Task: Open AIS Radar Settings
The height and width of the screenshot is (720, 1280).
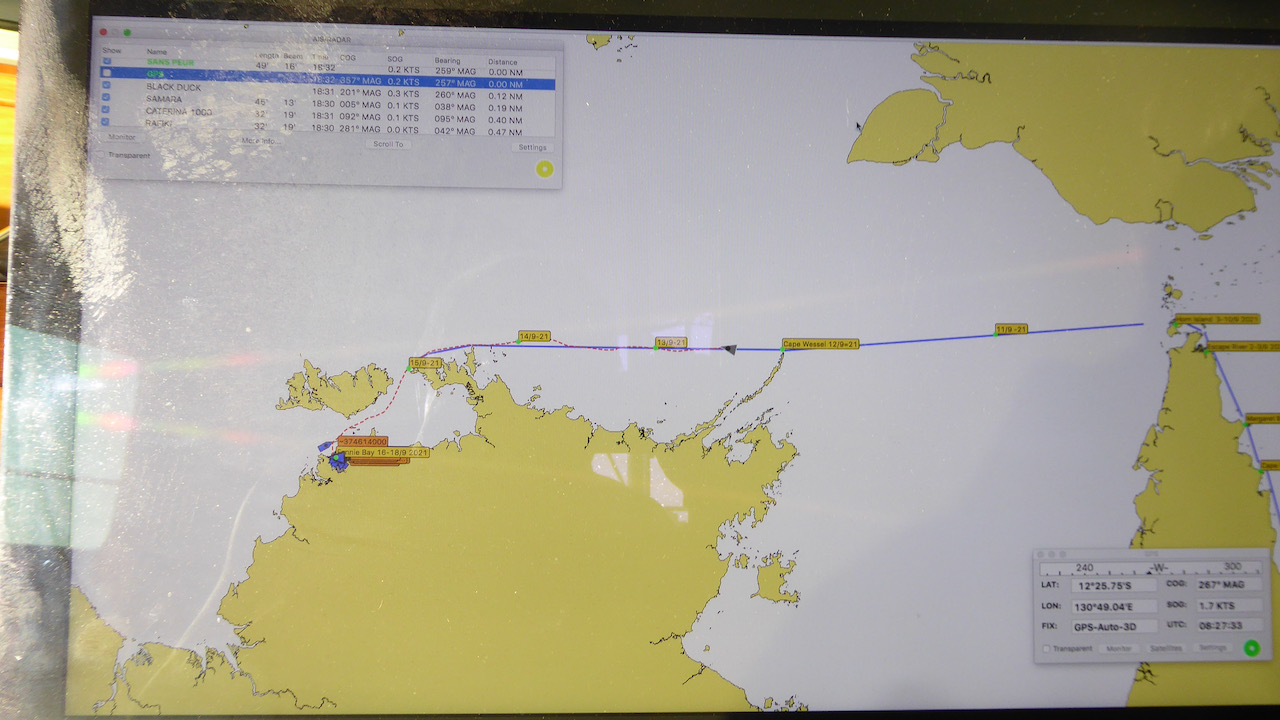Action: 532,148
